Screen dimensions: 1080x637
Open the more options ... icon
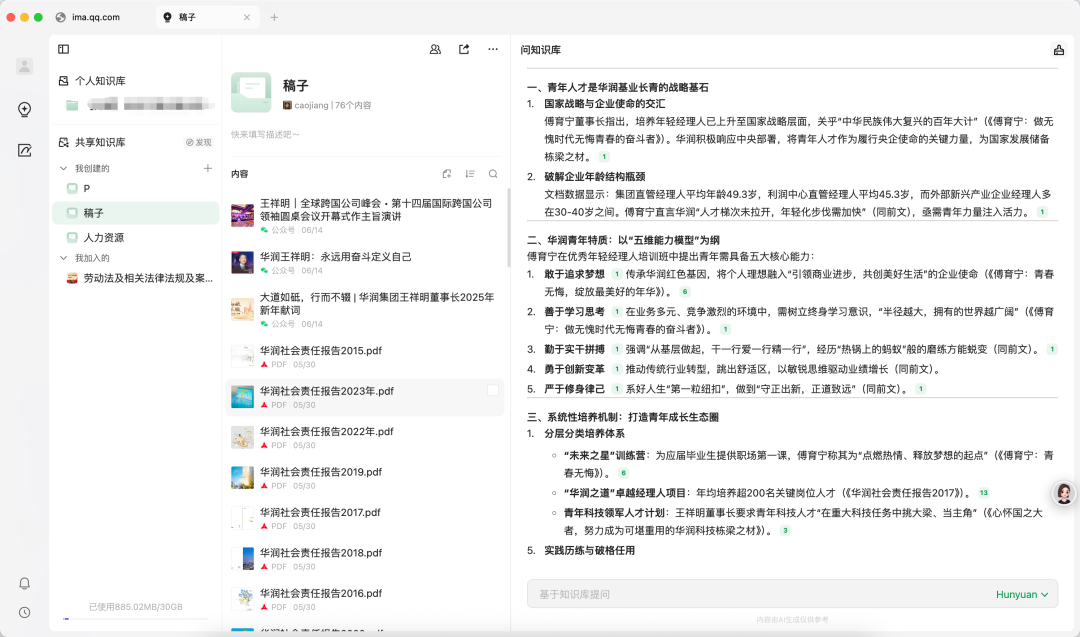coord(492,48)
